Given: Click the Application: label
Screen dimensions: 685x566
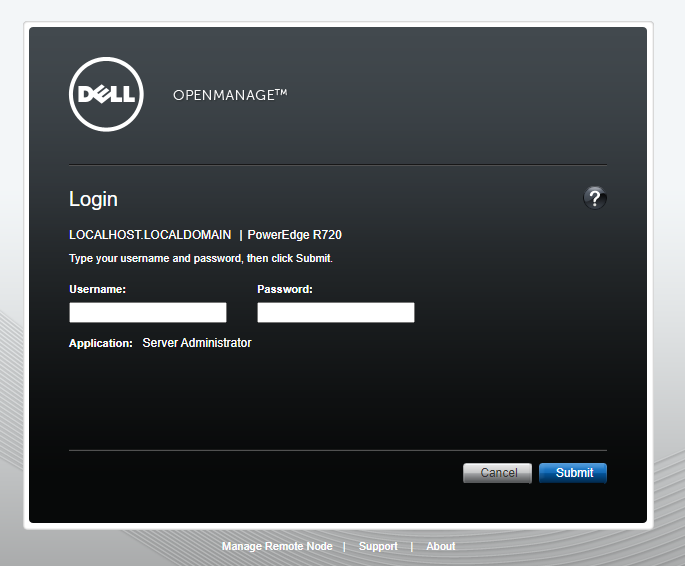Looking at the screenshot, I should [x=100, y=343].
